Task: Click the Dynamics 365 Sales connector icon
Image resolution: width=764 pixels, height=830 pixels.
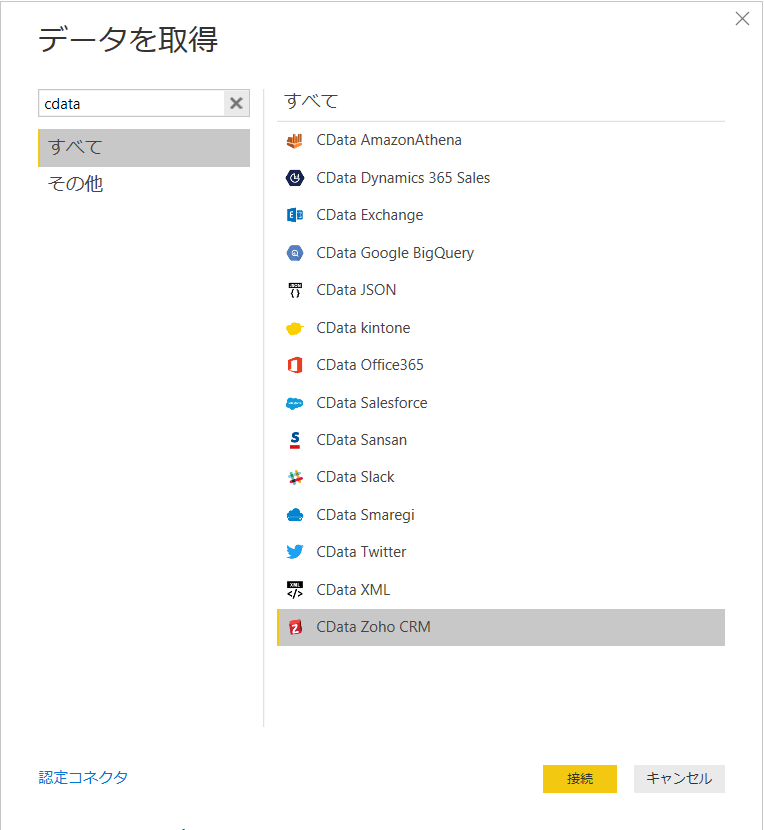Action: [295, 178]
